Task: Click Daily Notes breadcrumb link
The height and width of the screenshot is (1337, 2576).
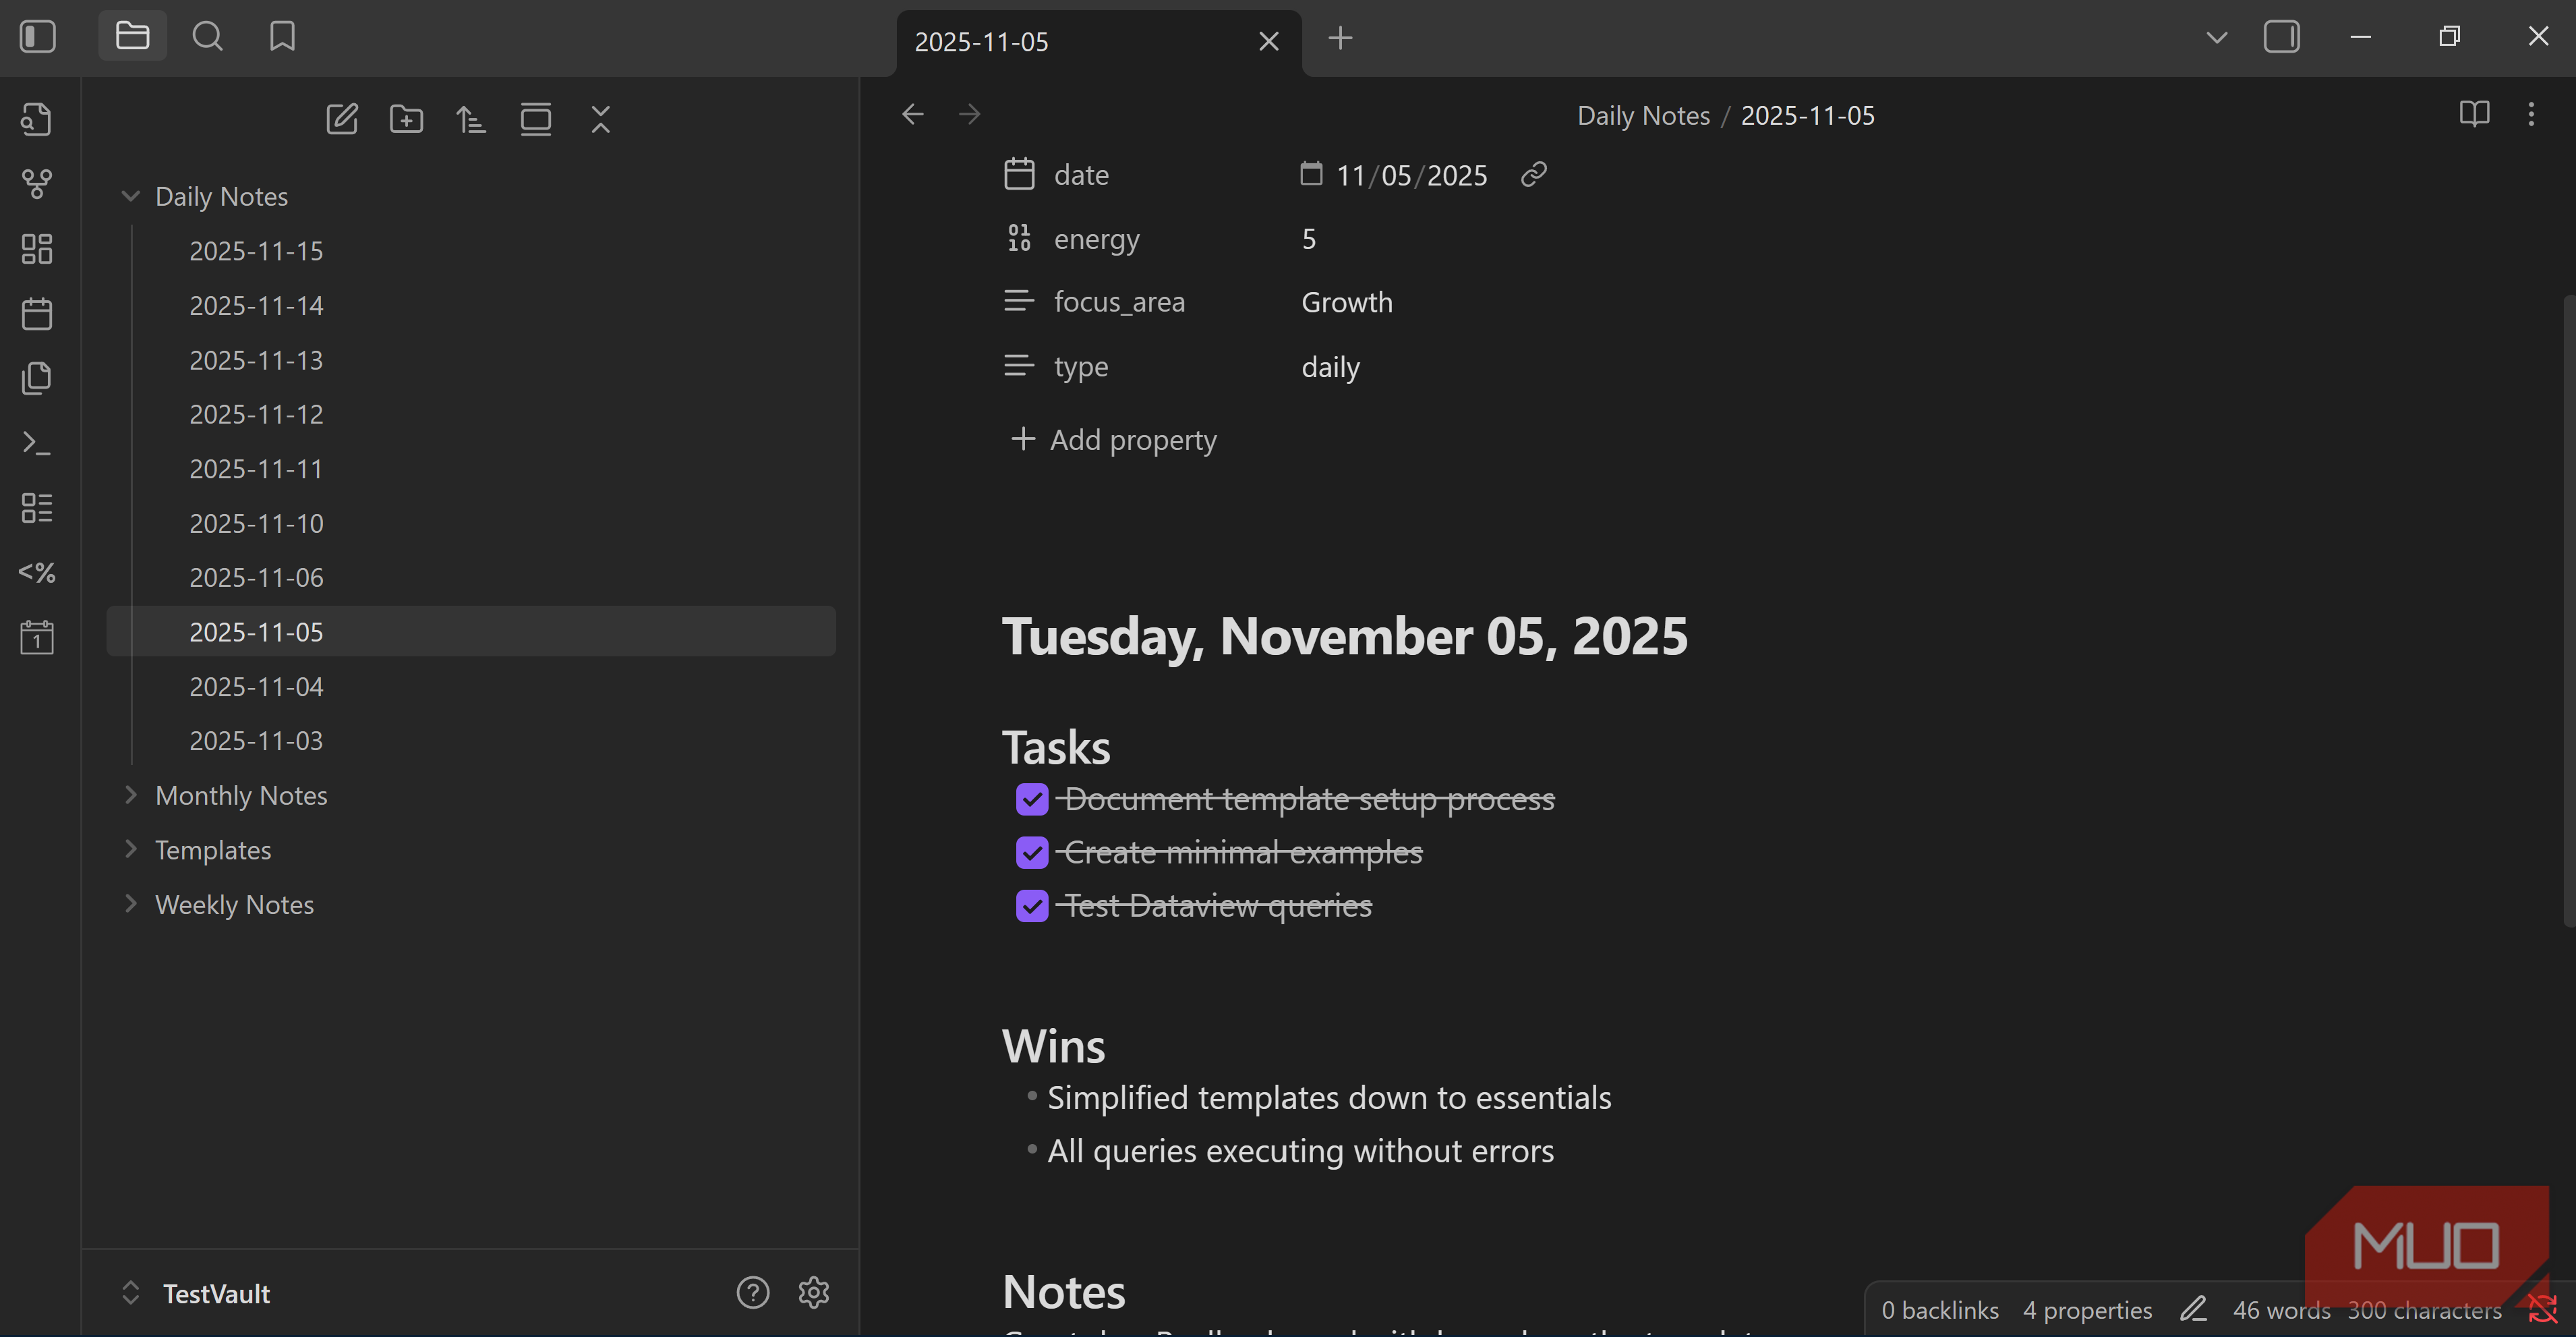Action: click(x=1643, y=115)
